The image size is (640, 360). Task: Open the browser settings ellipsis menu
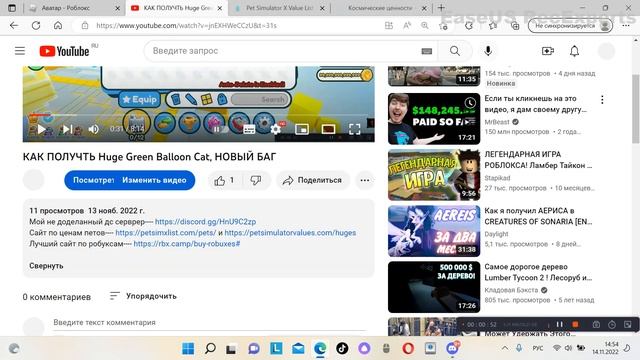click(x=626, y=25)
